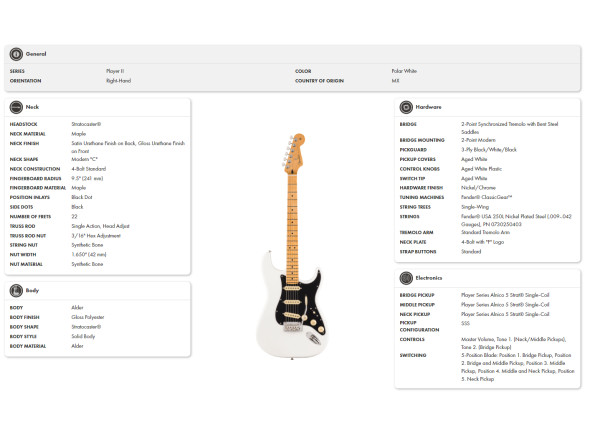
Task: Click the BODY FINISH label
Action: tap(24, 317)
